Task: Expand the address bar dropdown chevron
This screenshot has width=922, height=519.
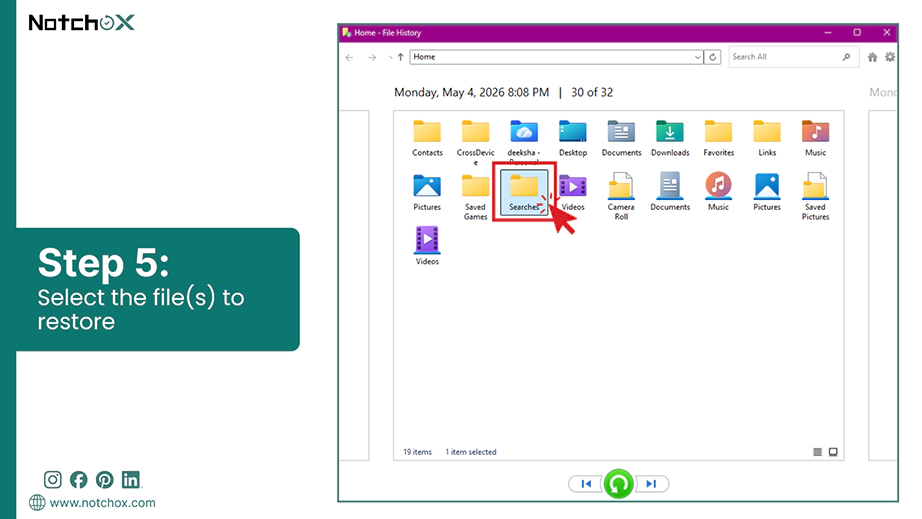Action: (x=697, y=57)
